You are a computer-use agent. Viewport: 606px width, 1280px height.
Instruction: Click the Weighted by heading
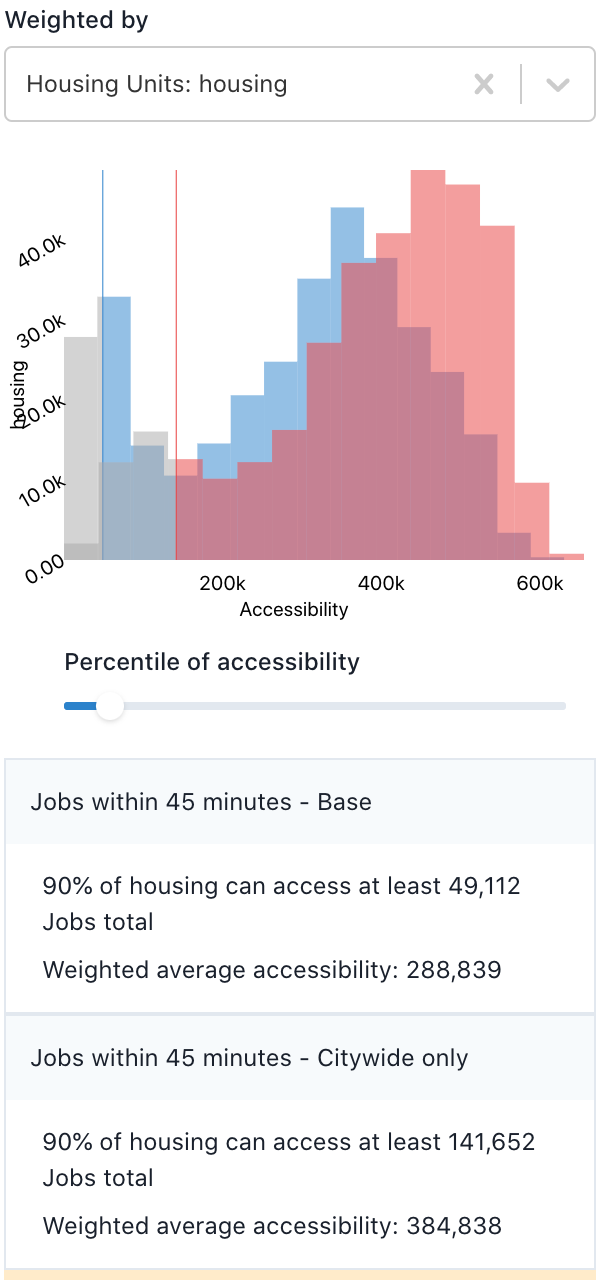tap(76, 19)
